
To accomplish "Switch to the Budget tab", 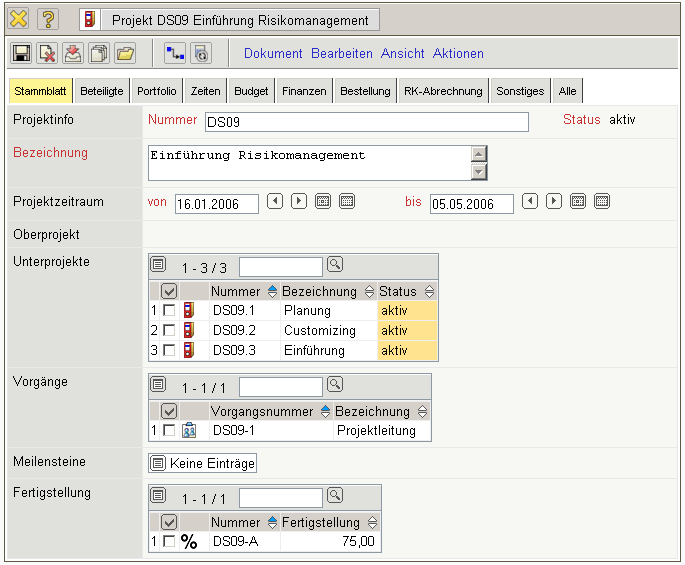I will point(251,91).
